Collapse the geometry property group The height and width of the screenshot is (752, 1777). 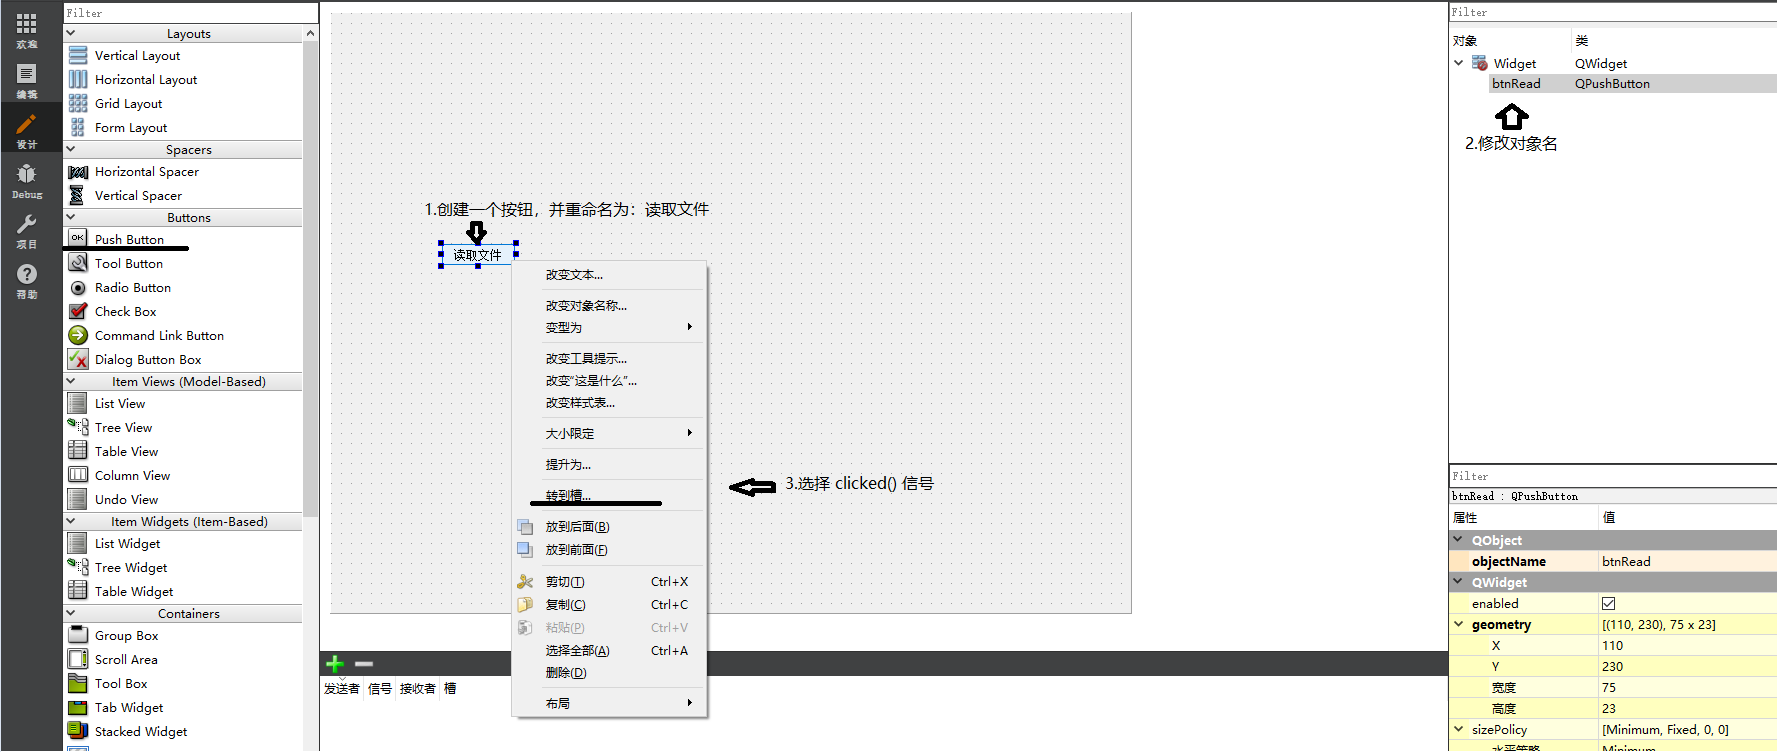coord(1458,624)
